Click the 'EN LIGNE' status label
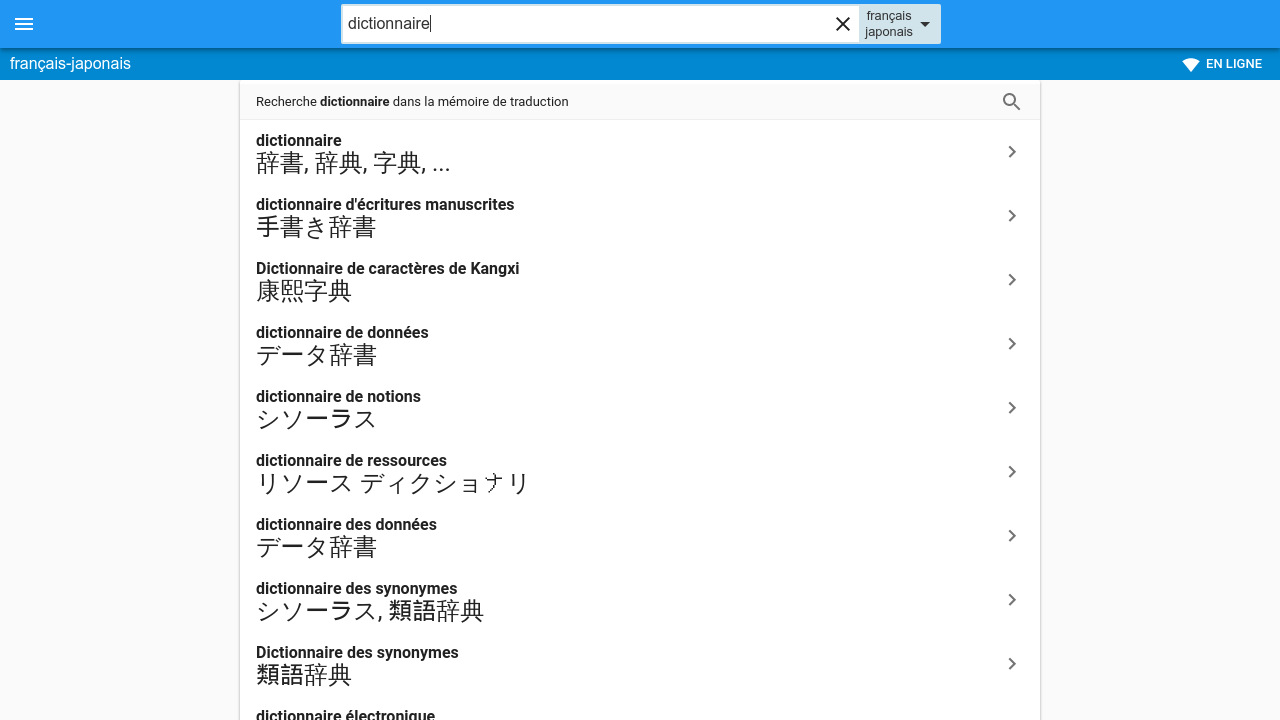Viewport: 1280px width, 720px height. [x=1234, y=64]
